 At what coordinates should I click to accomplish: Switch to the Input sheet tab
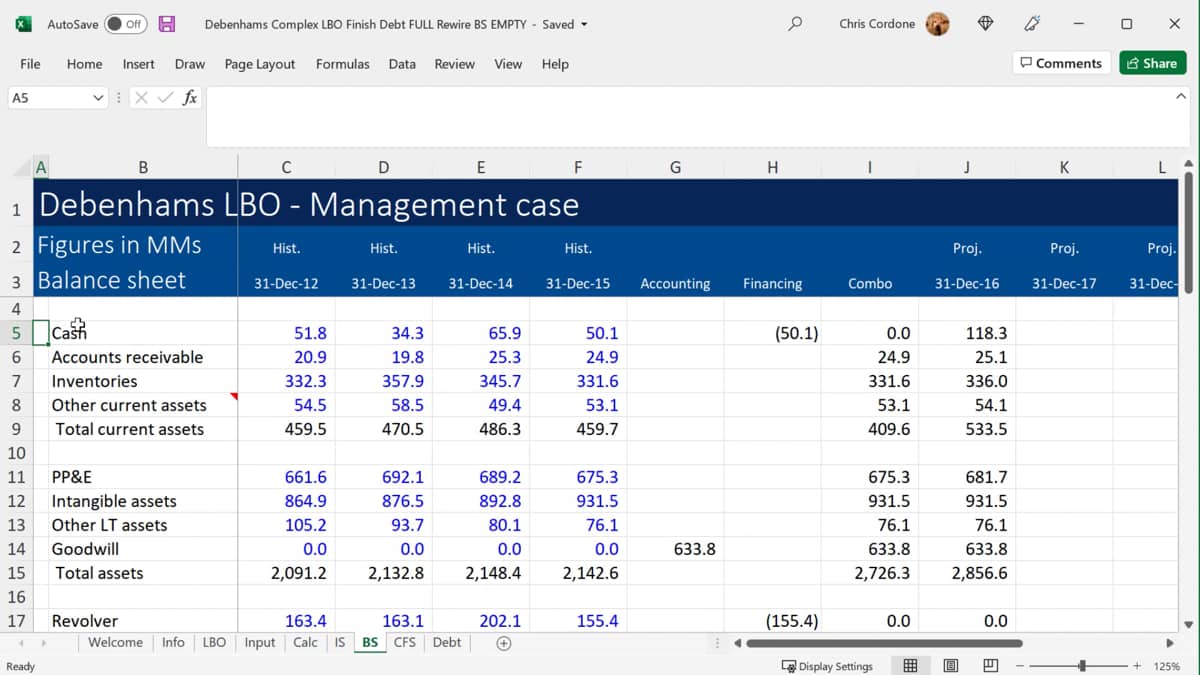259,643
